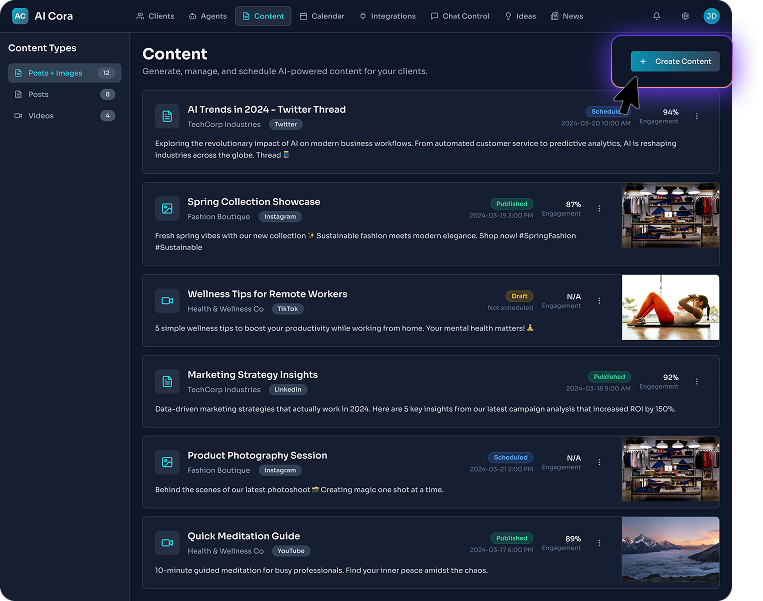763x601 pixels.
Task: Click document icon of AI Trends post
Action: (x=167, y=116)
